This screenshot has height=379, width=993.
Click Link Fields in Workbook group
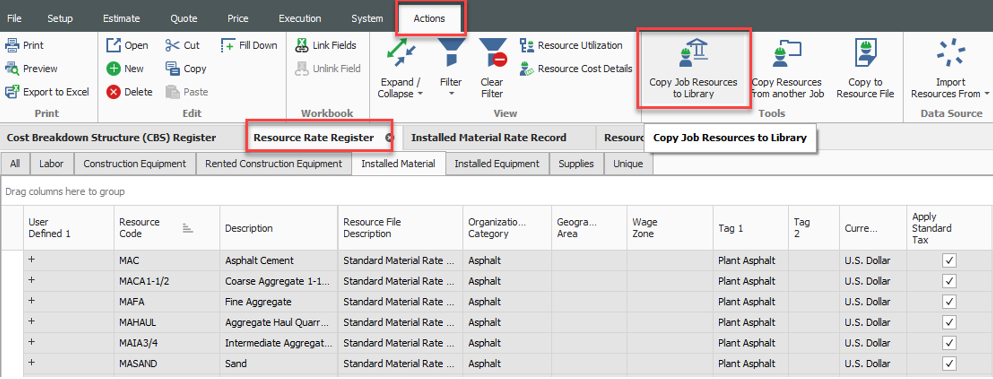(x=326, y=46)
